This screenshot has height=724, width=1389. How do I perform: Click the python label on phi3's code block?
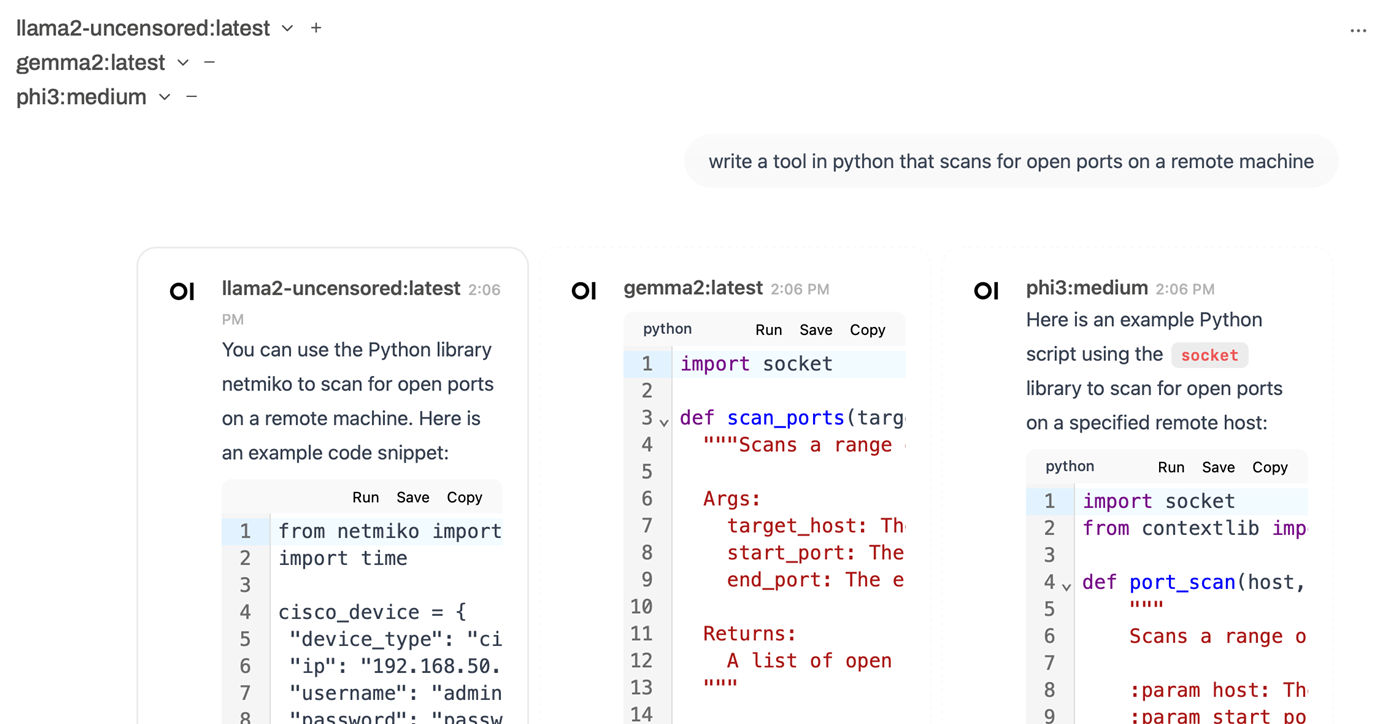point(1068,466)
